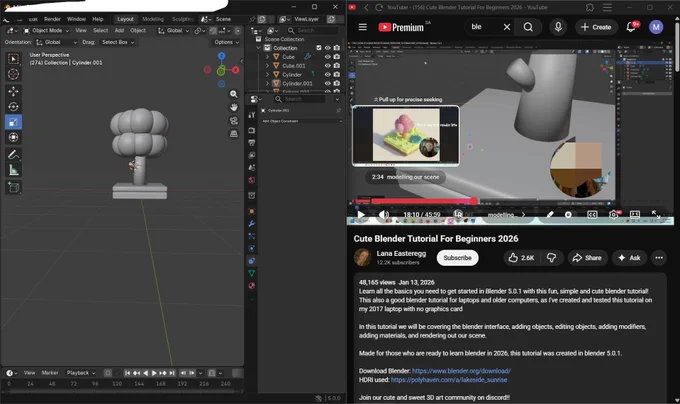Screen dimensions: 680x404
Task: Open the Render properties tab
Action: 252,130
